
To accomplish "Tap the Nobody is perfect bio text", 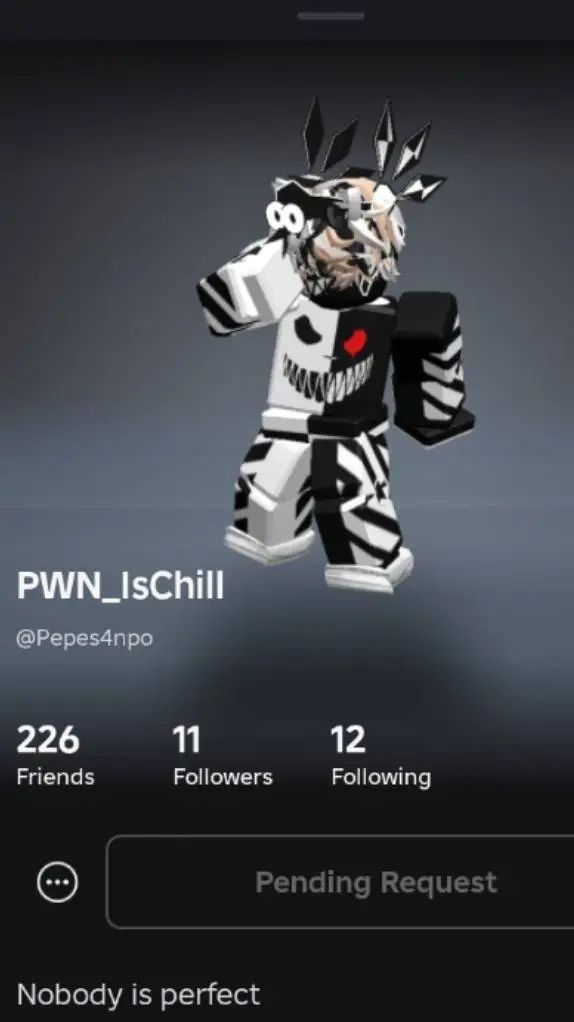I will 138,995.
